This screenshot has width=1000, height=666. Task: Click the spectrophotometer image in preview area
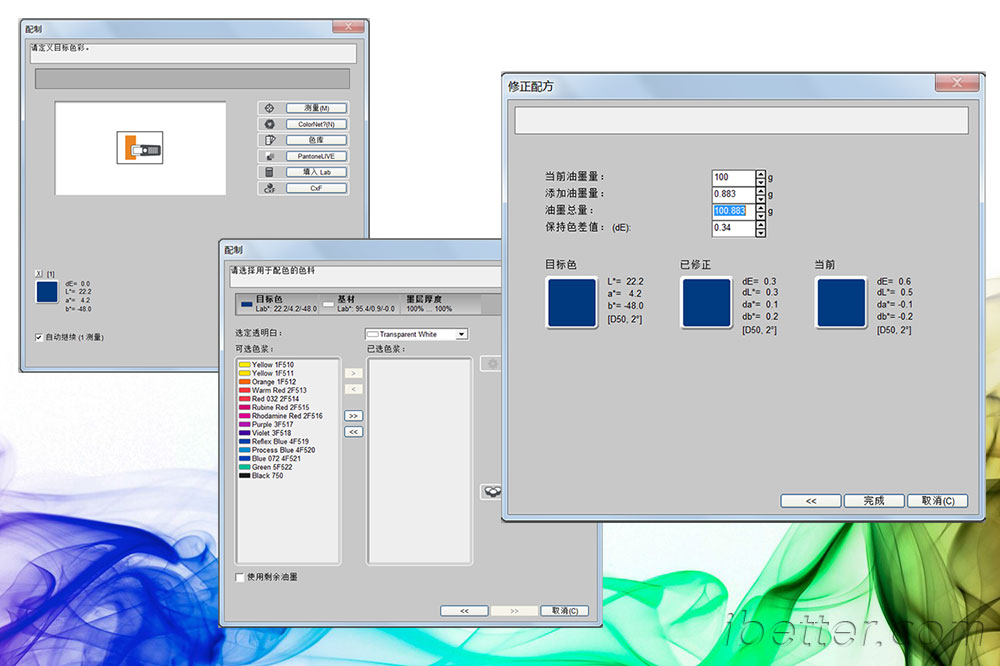tap(140, 148)
